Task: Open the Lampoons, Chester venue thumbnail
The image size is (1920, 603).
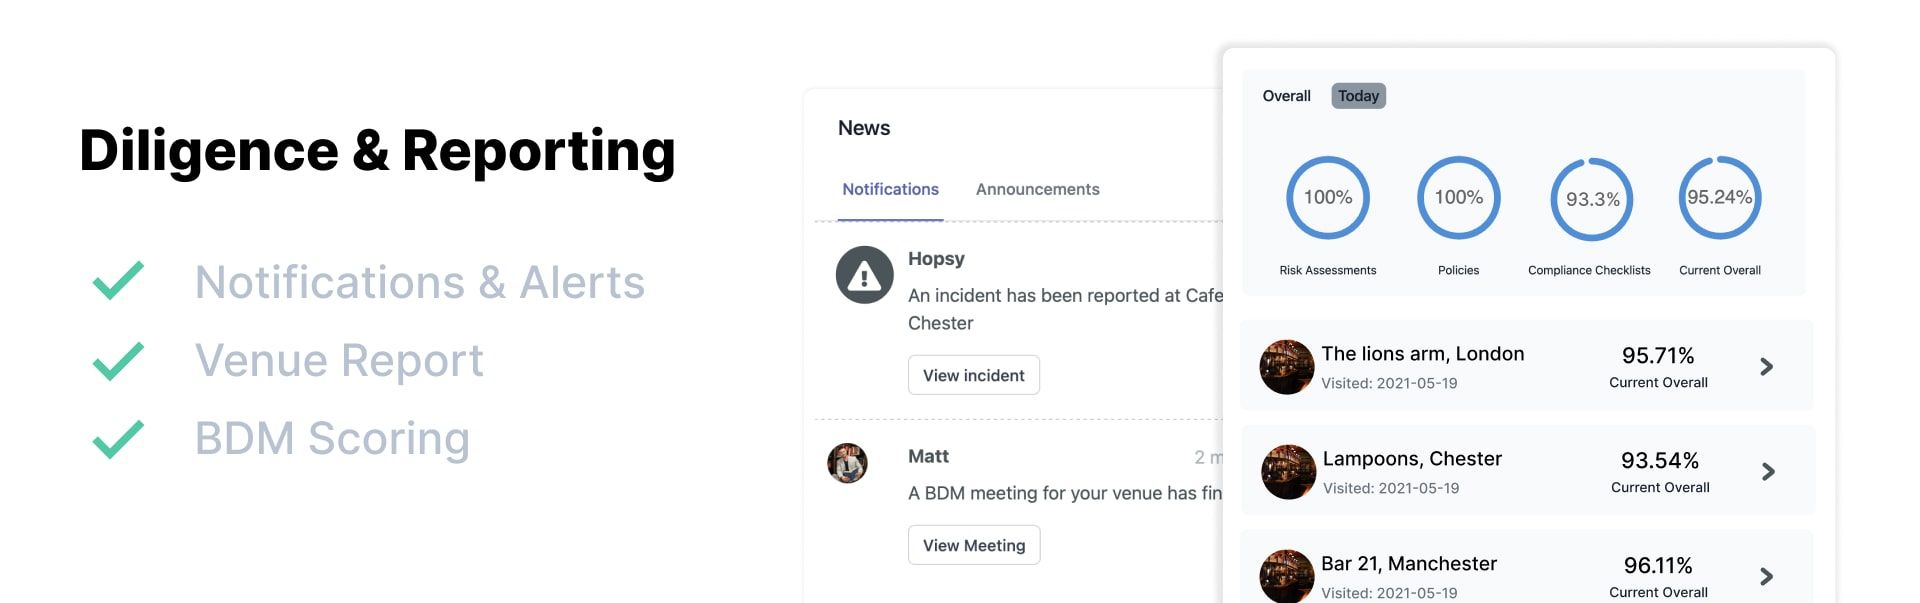Action: [x=1288, y=472]
